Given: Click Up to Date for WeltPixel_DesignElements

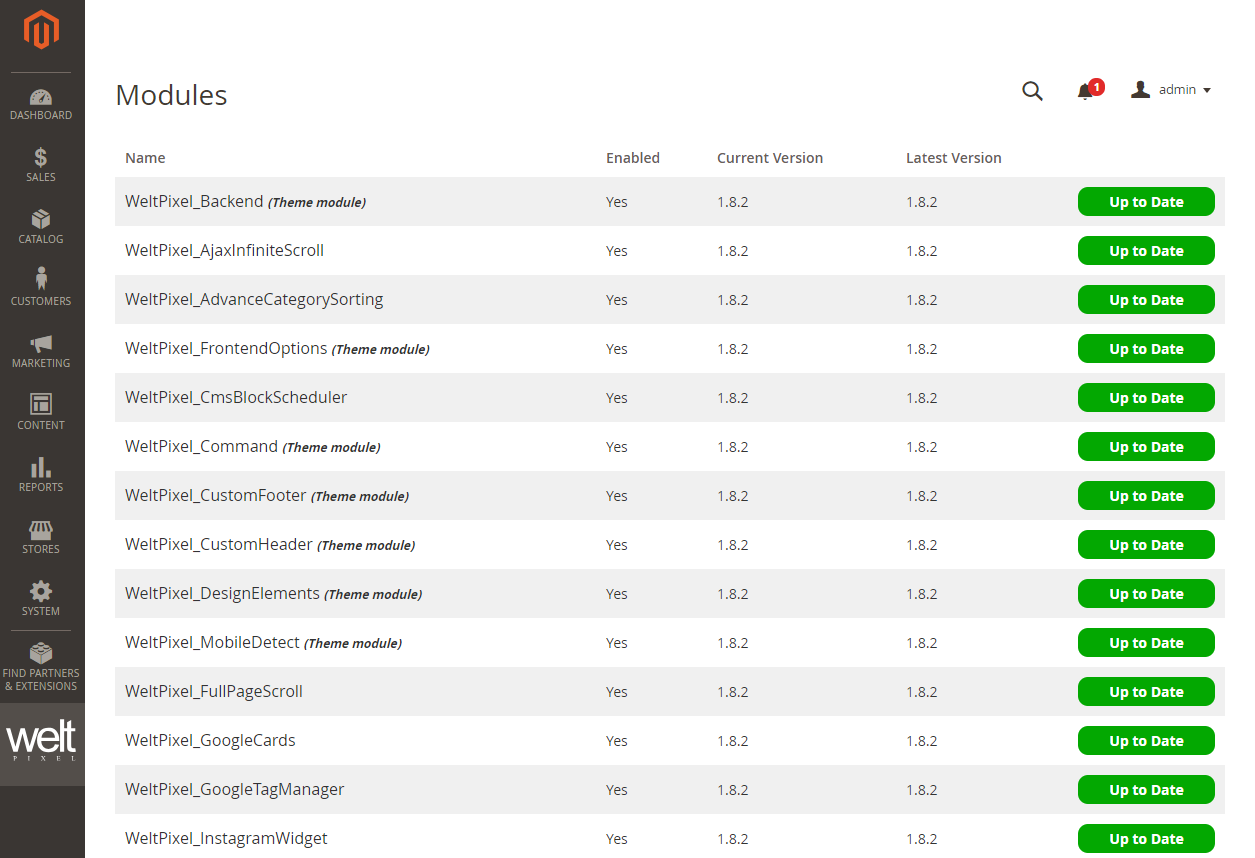Looking at the screenshot, I should tap(1146, 594).
